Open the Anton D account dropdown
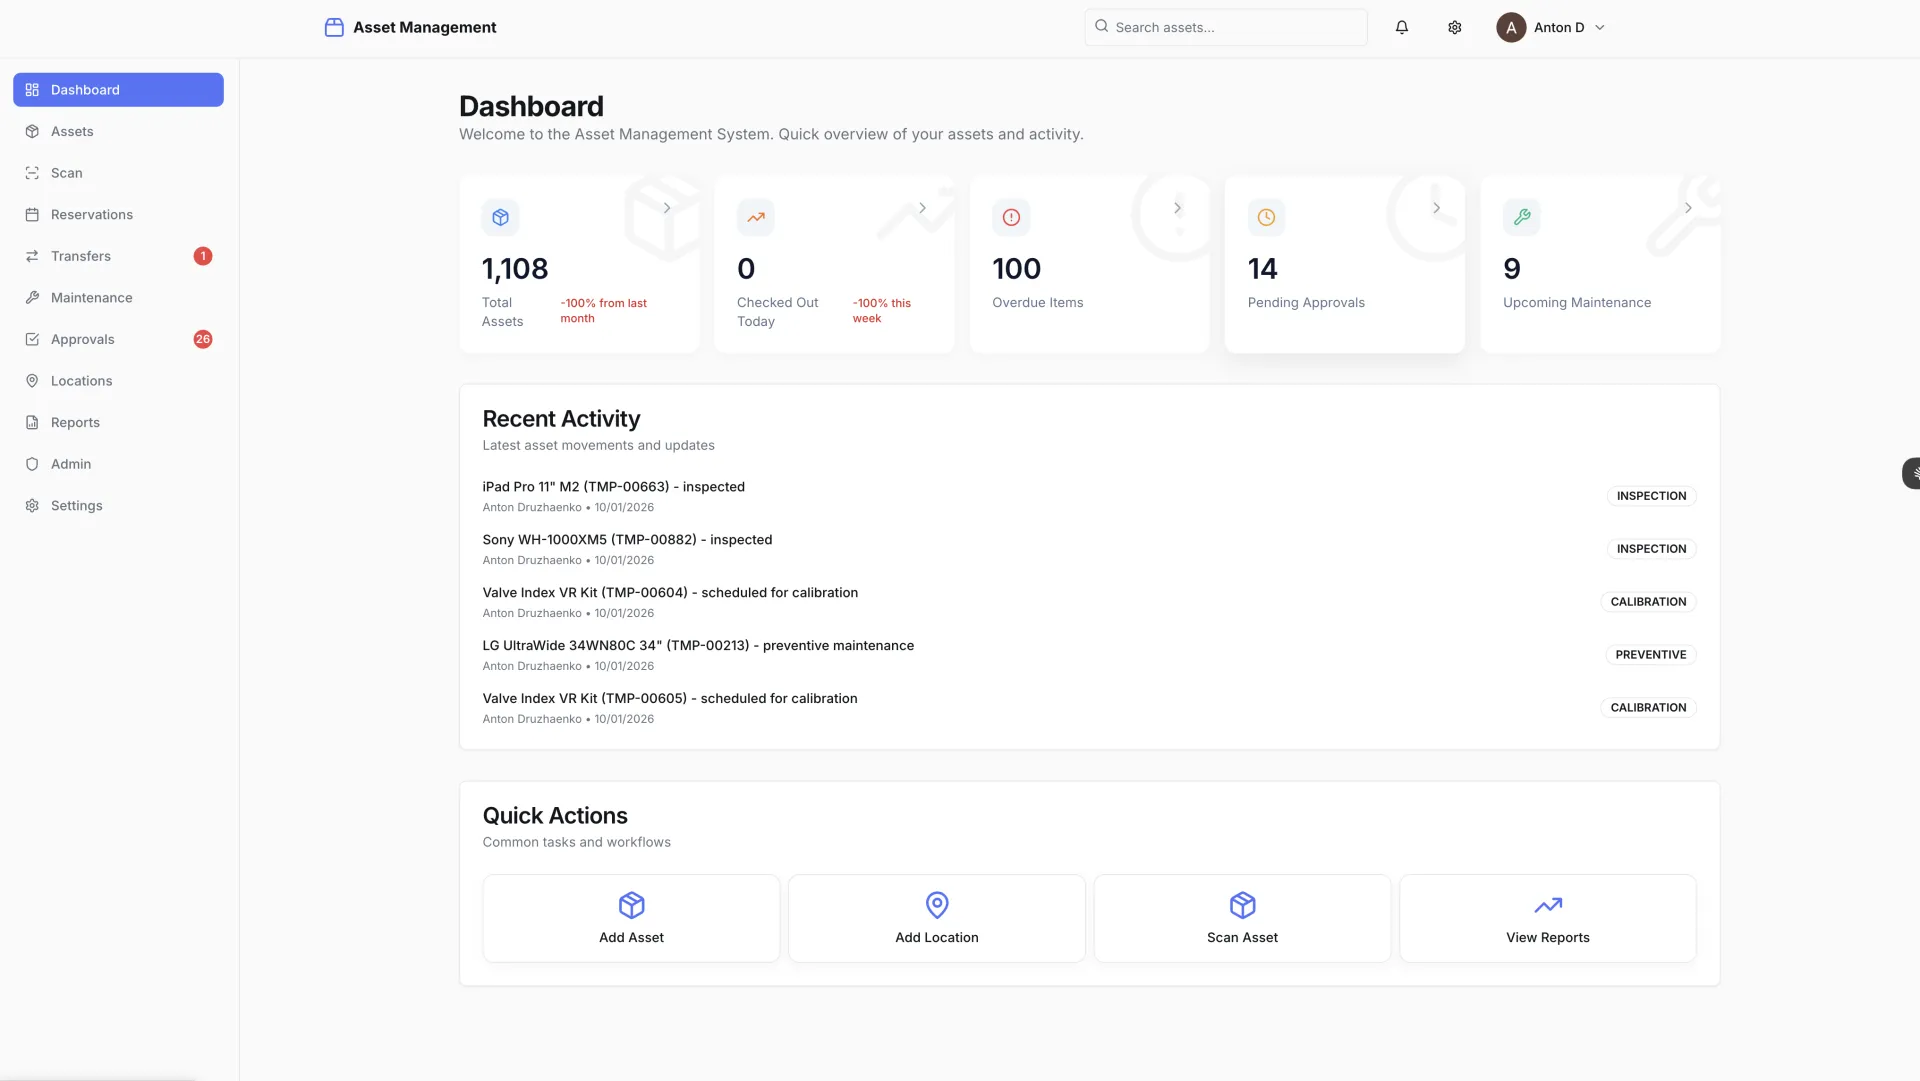The image size is (1920, 1081). click(1551, 27)
